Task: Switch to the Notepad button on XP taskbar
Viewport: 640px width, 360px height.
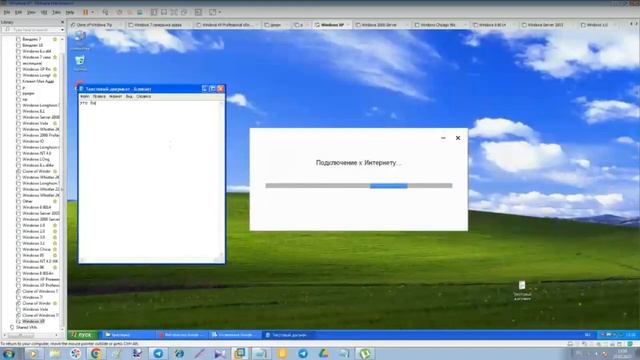Action: click(288, 335)
